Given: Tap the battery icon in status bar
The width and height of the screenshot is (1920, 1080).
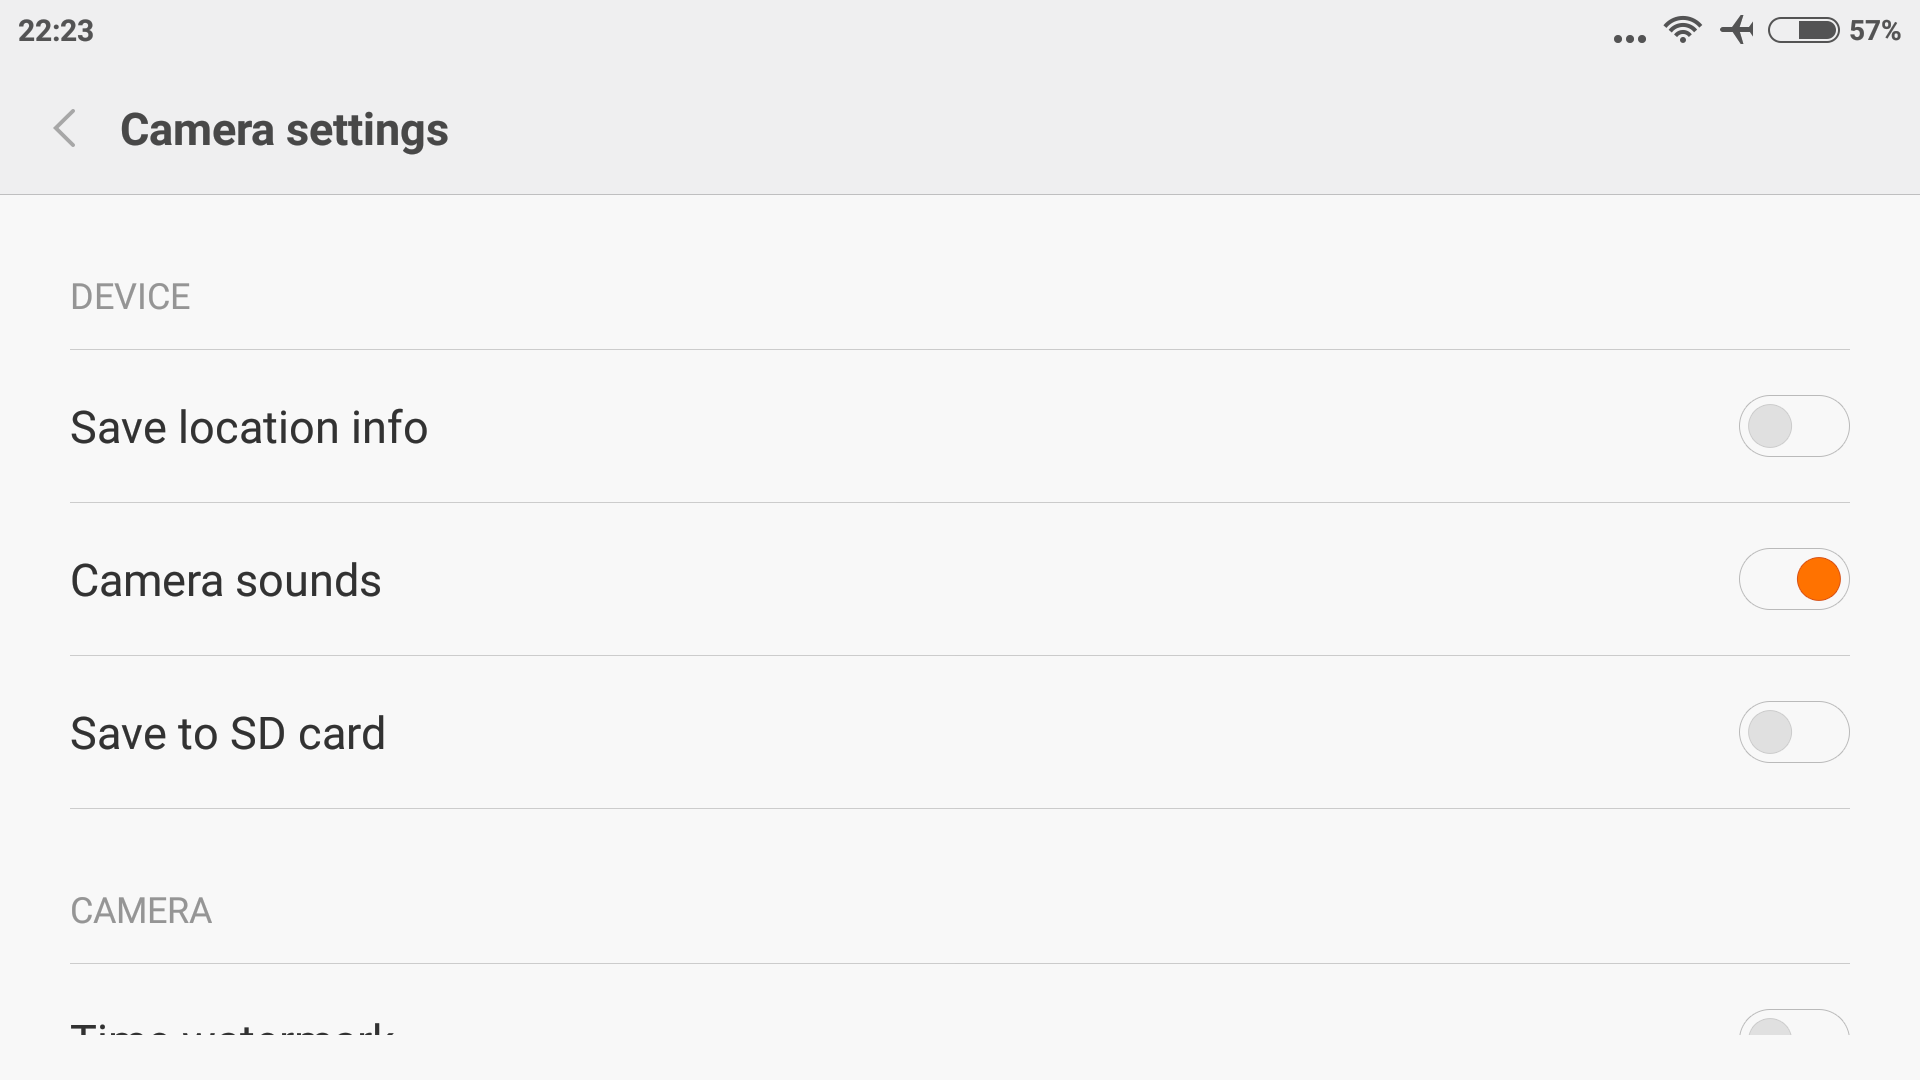Looking at the screenshot, I should 1804,31.
